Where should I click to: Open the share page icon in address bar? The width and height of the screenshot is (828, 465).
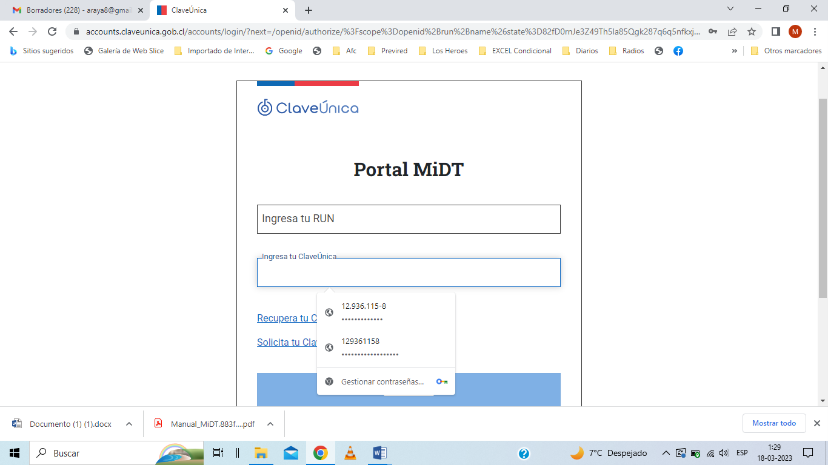(732, 32)
